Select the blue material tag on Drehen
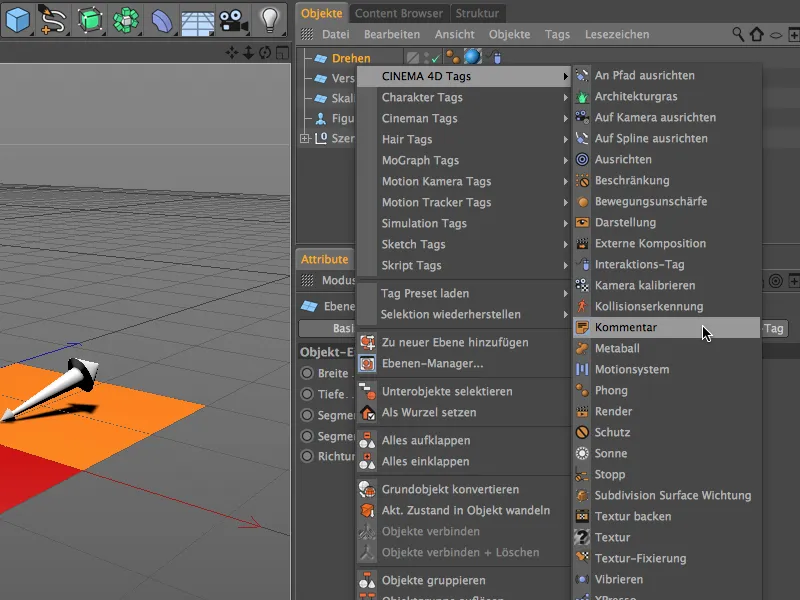800x600 pixels. 472,57
